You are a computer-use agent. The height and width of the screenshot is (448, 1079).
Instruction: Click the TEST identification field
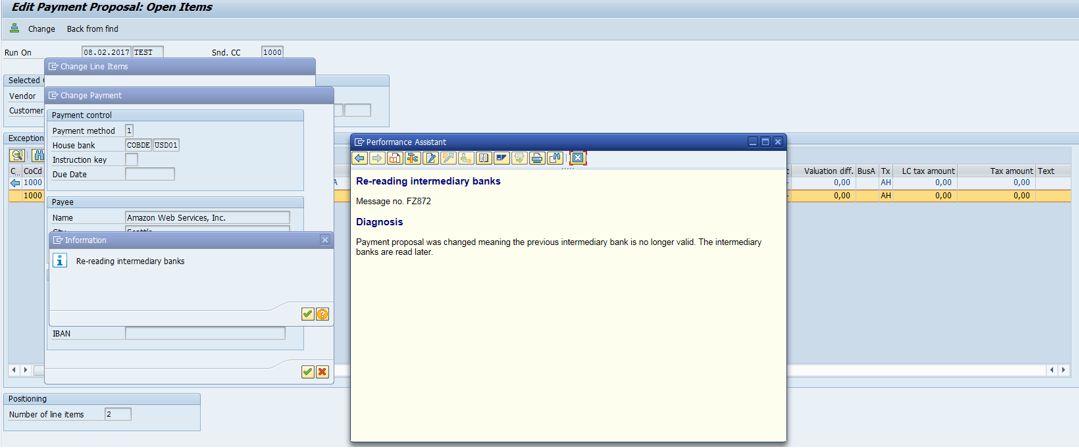pyautogui.click(x=148, y=52)
